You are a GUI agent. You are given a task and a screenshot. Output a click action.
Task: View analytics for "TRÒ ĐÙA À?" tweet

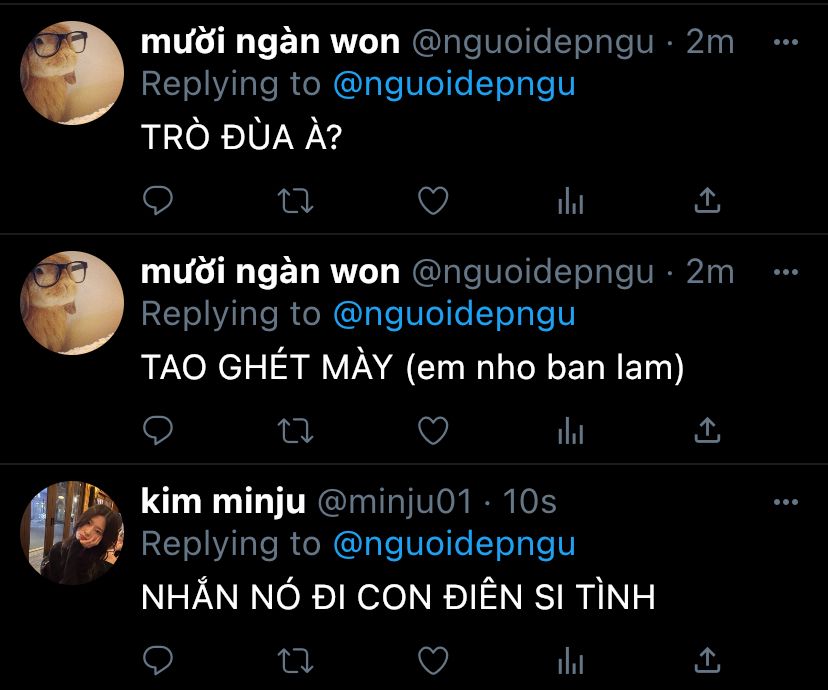570,201
